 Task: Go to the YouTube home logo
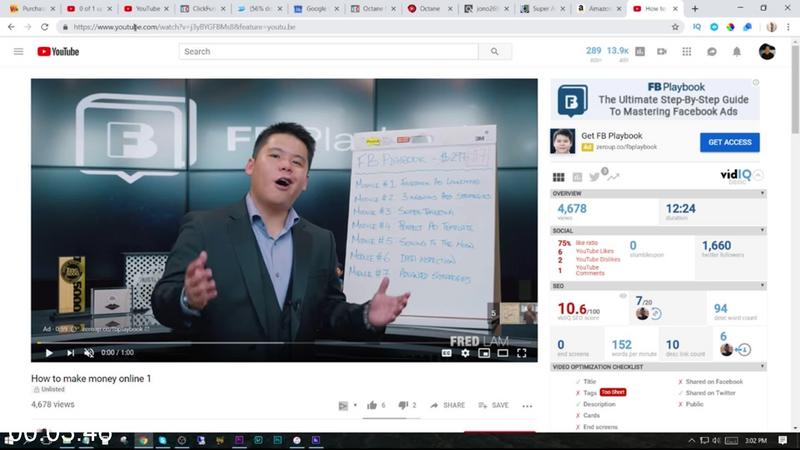coord(58,52)
